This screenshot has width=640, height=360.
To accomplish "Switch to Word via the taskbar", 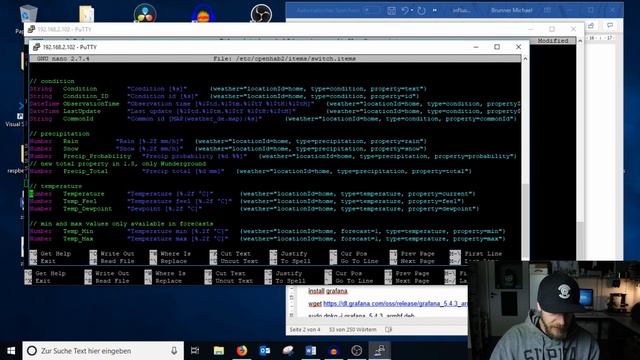I will pos(311,351).
